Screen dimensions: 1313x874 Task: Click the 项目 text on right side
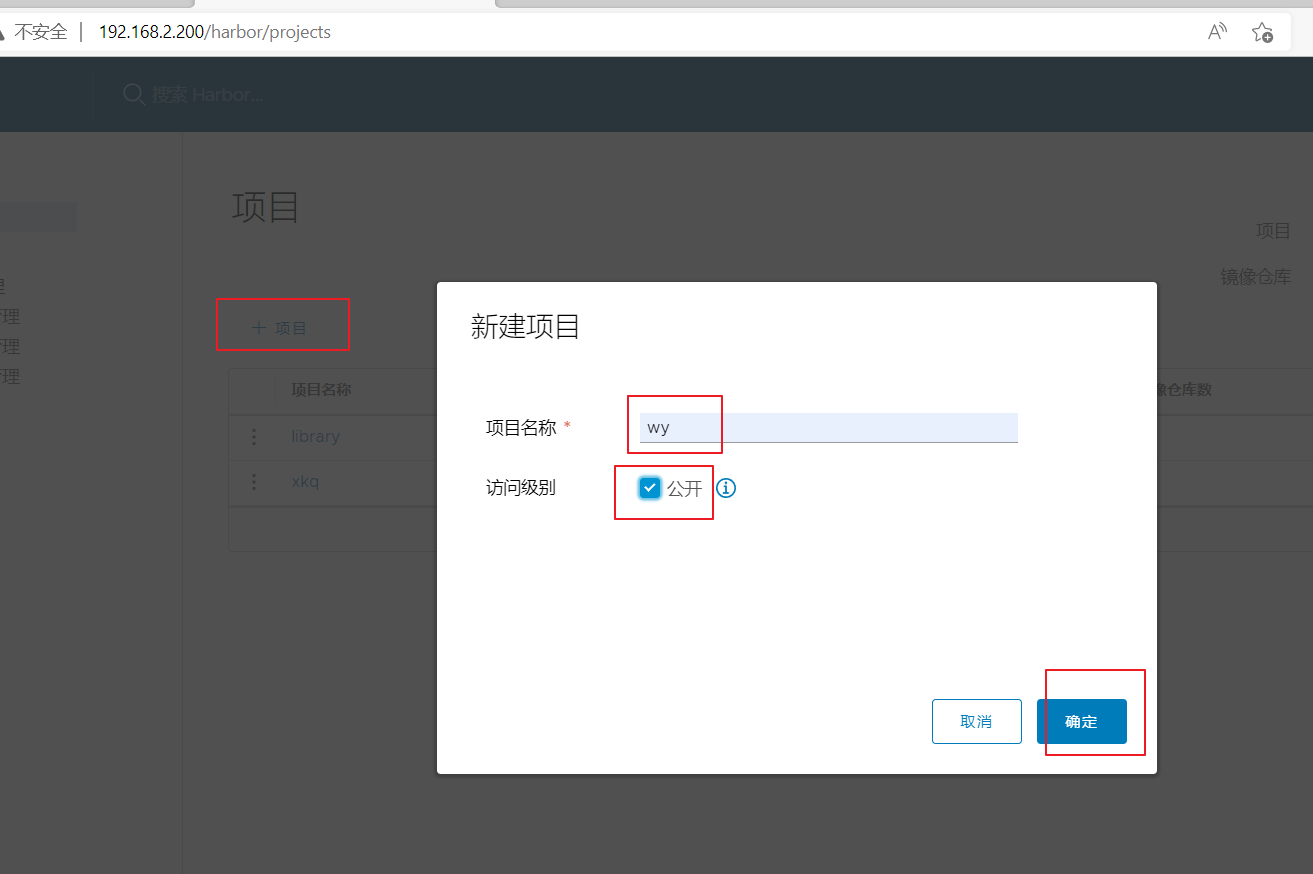pyautogui.click(x=1273, y=231)
